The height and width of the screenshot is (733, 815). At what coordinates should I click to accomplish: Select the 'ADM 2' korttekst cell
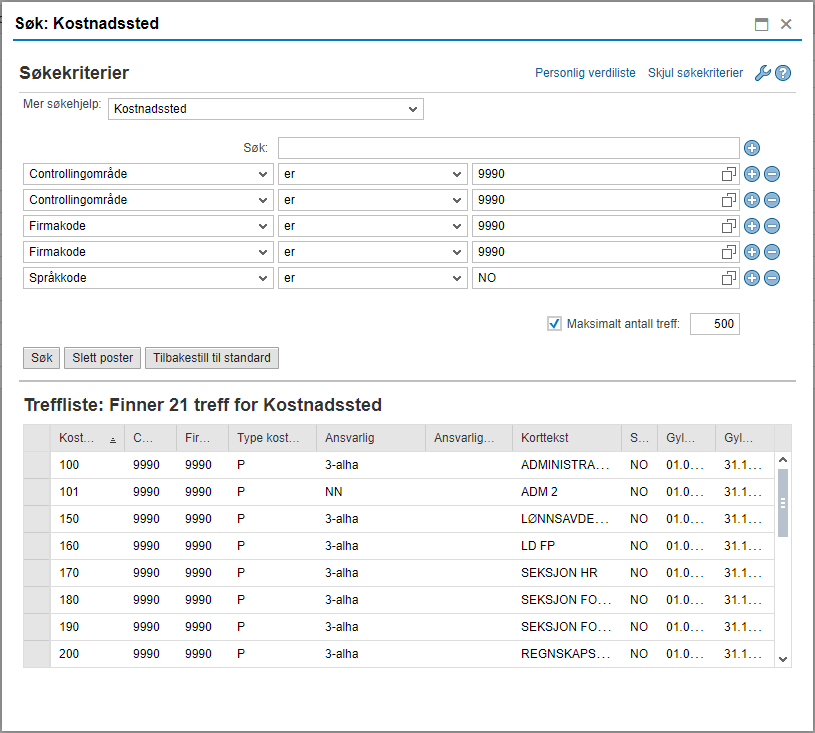click(567, 492)
